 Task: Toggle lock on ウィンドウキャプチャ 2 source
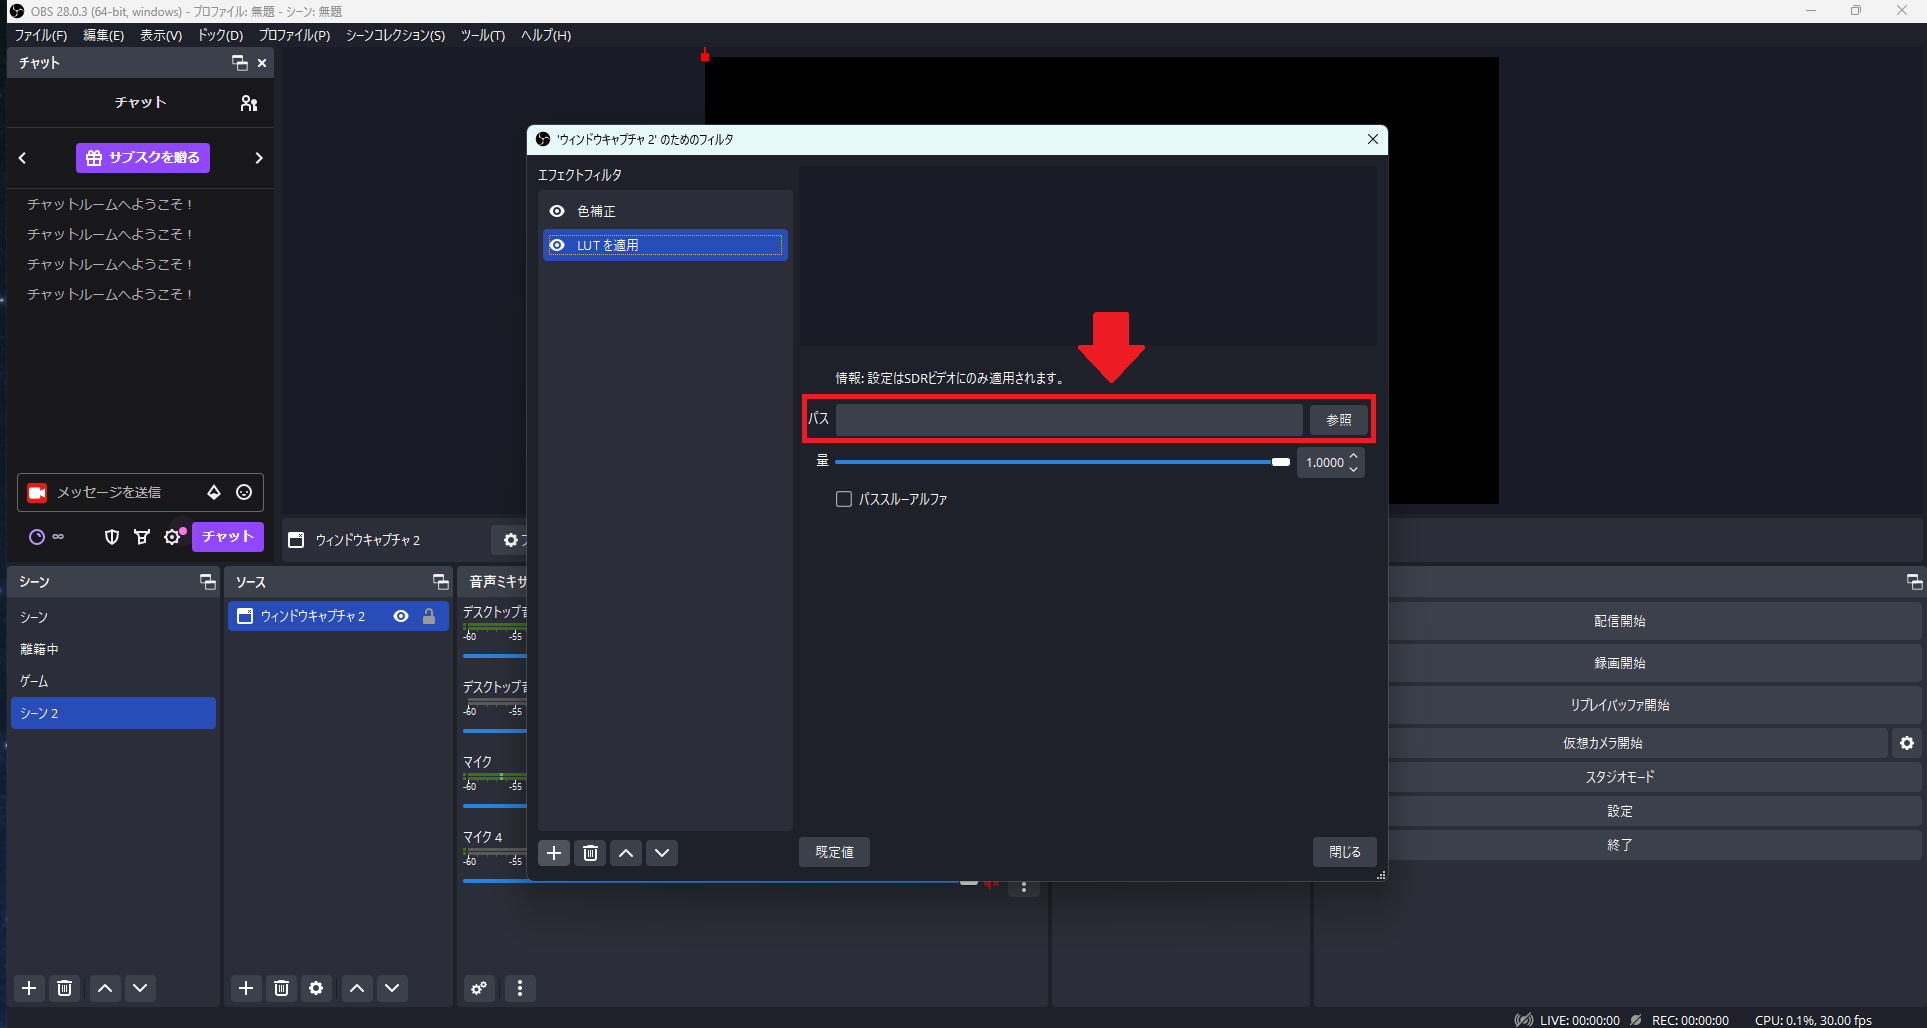(x=429, y=616)
